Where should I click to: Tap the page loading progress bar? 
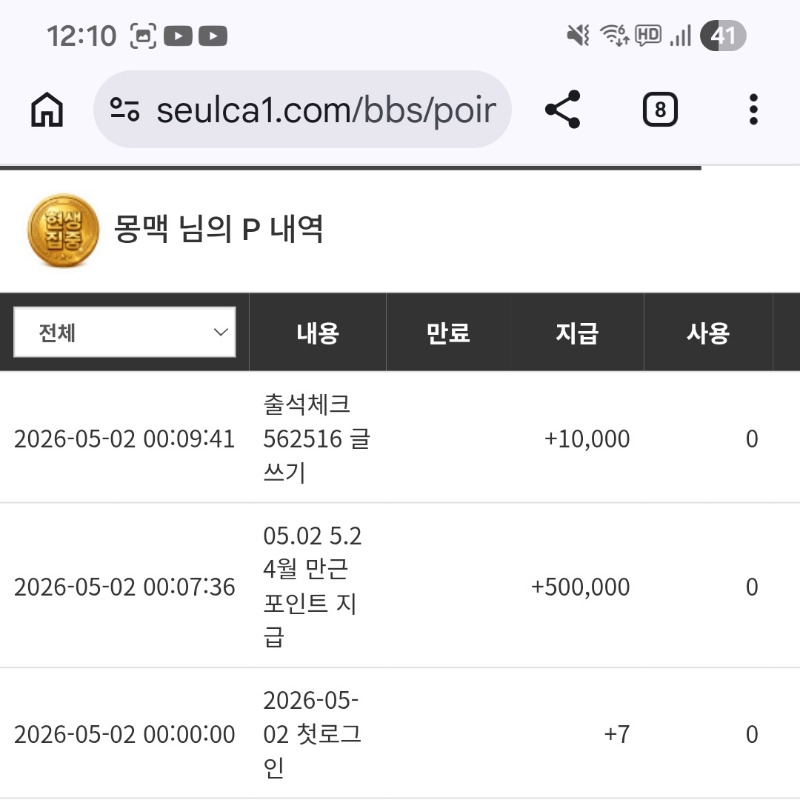click(x=351, y=167)
